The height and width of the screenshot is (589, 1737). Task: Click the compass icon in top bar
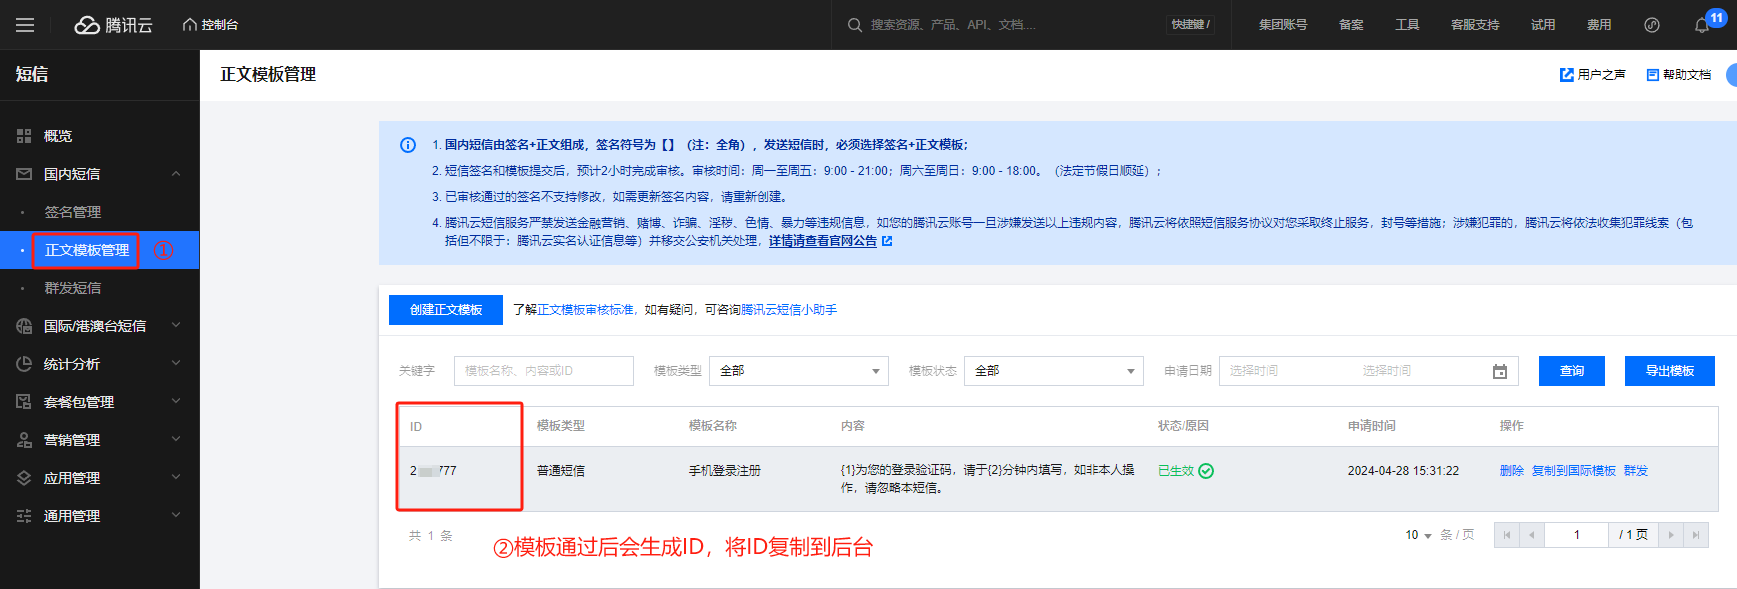[x=1652, y=25]
